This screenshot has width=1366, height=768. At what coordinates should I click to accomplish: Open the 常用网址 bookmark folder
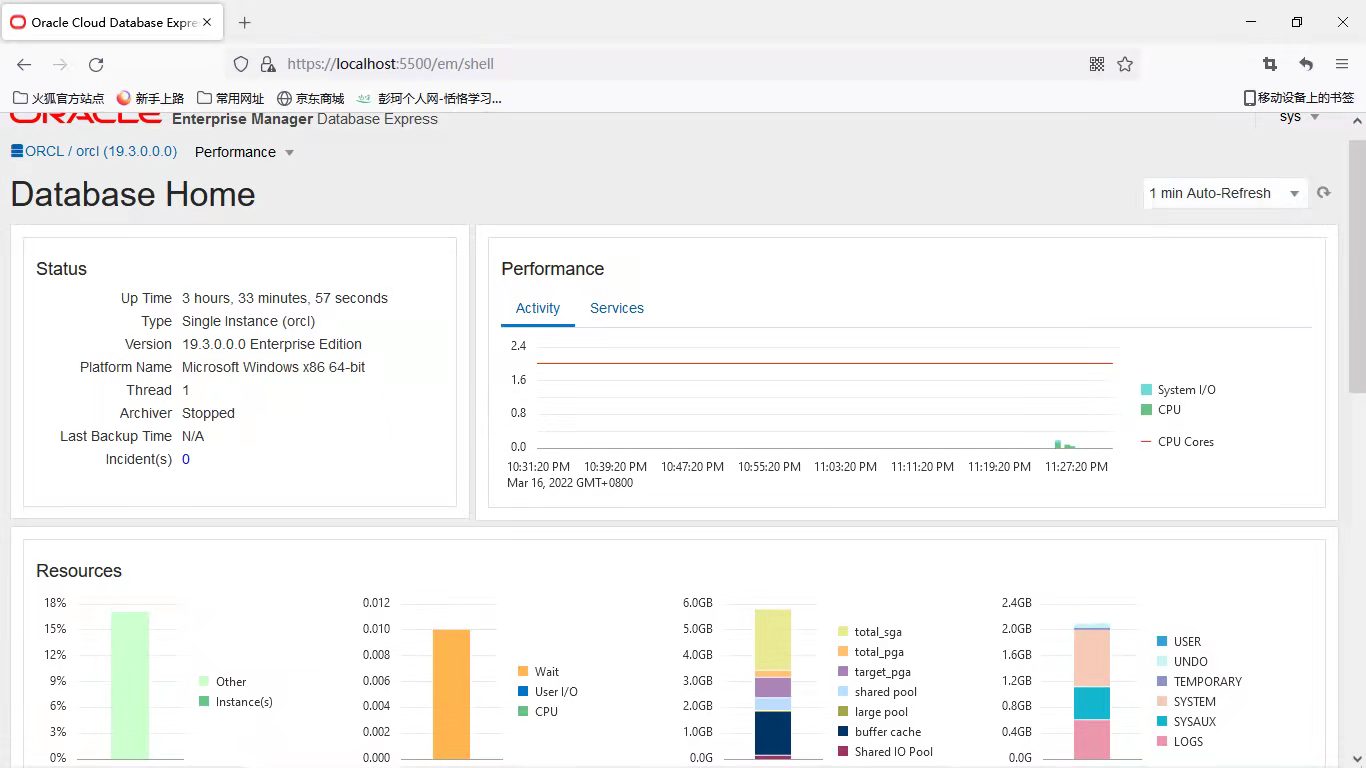(x=231, y=98)
